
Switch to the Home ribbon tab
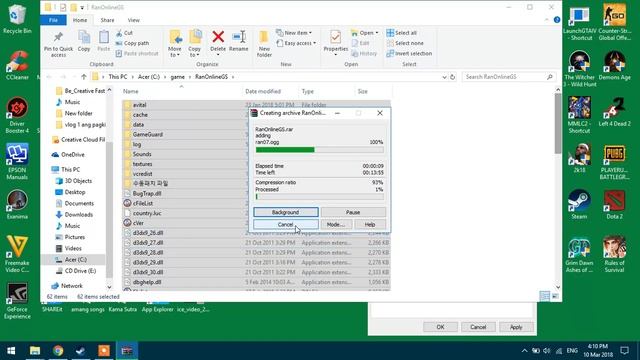tap(80, 20)
